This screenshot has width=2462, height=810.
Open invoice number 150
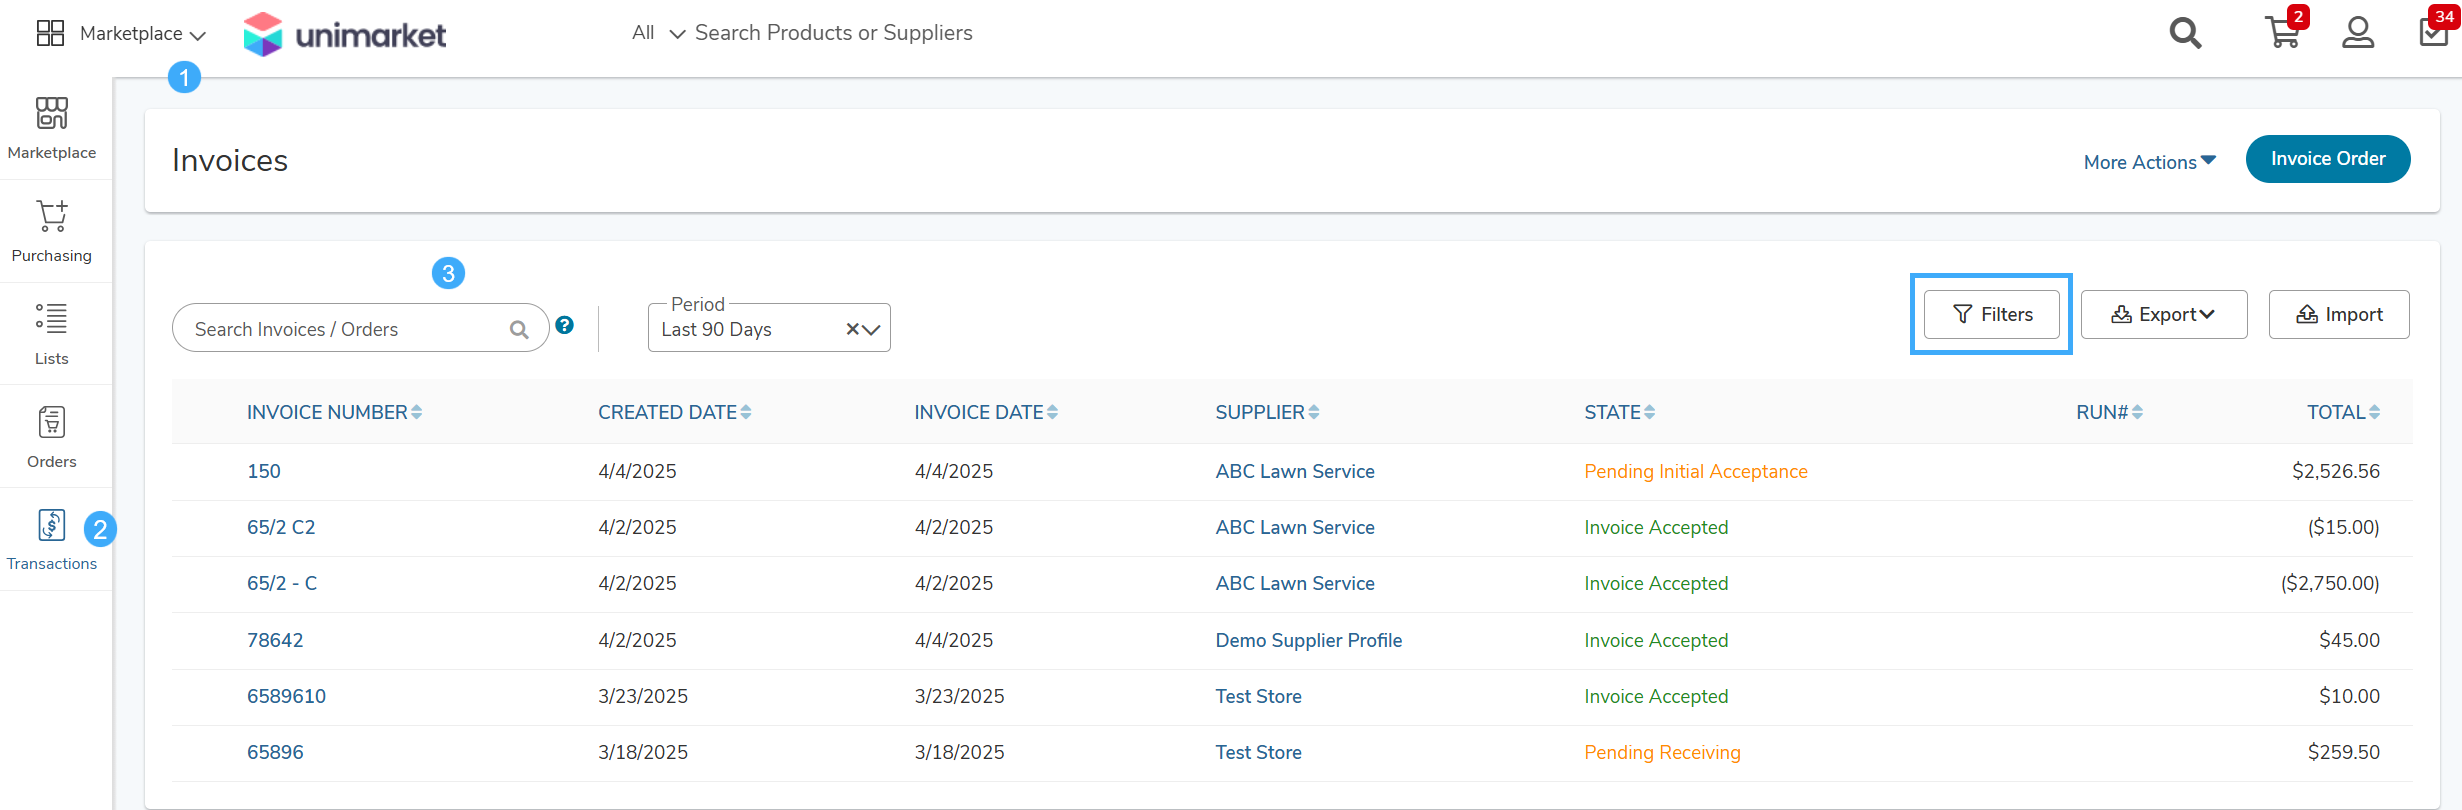[x=264, y=471]
